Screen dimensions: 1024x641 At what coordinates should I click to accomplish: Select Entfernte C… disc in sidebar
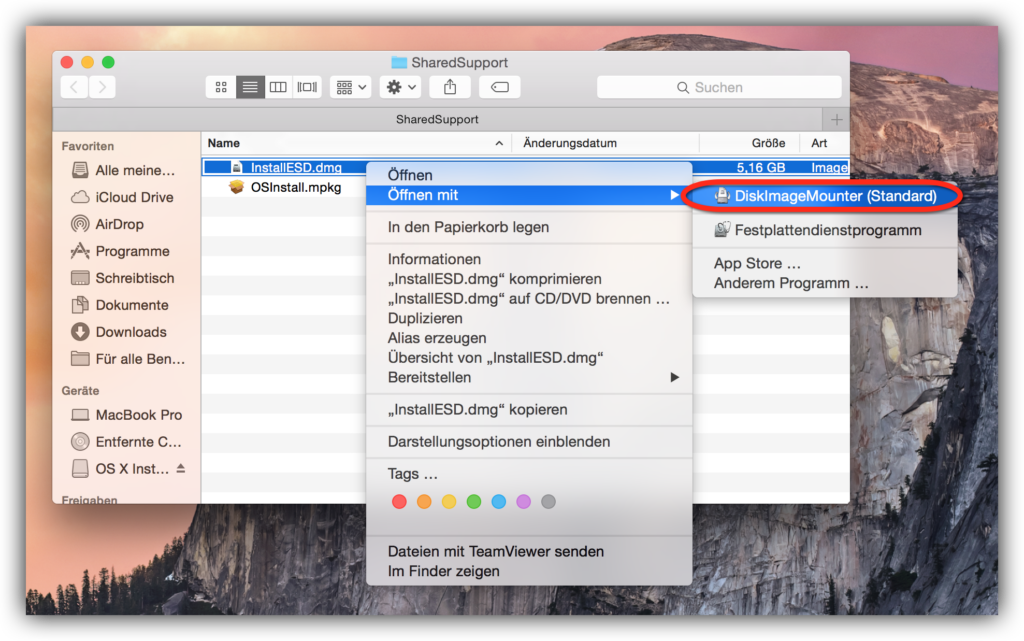click(x=127, y=442)
